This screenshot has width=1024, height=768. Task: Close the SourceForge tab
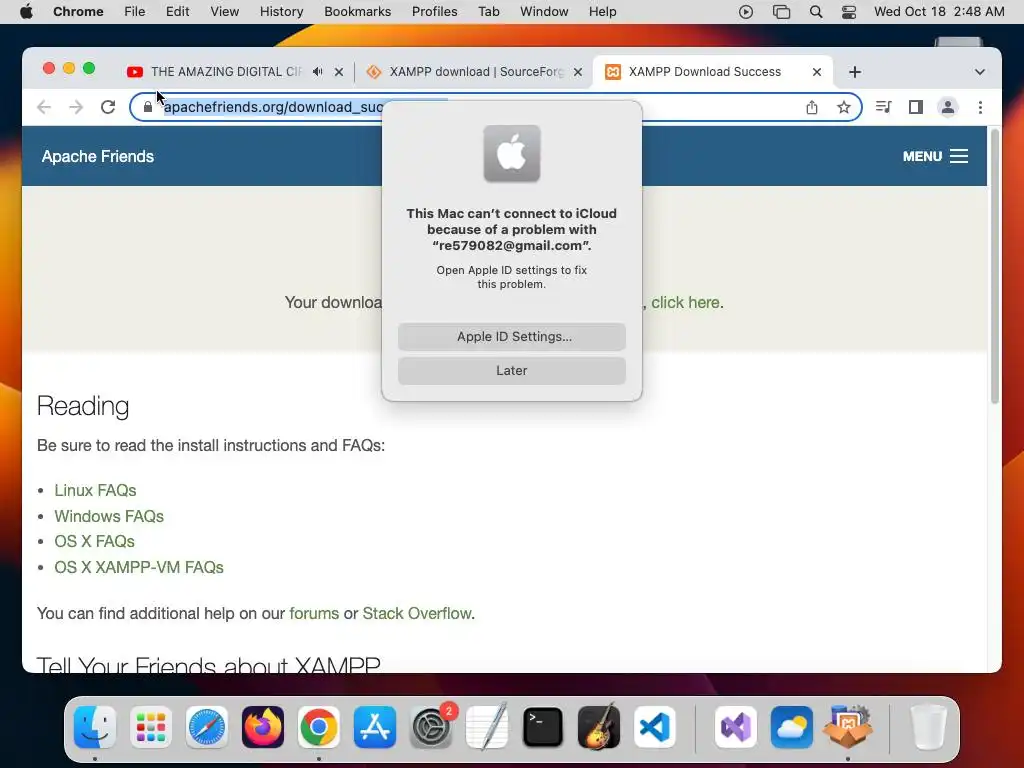pyautogui.click(x=578, y=72)
